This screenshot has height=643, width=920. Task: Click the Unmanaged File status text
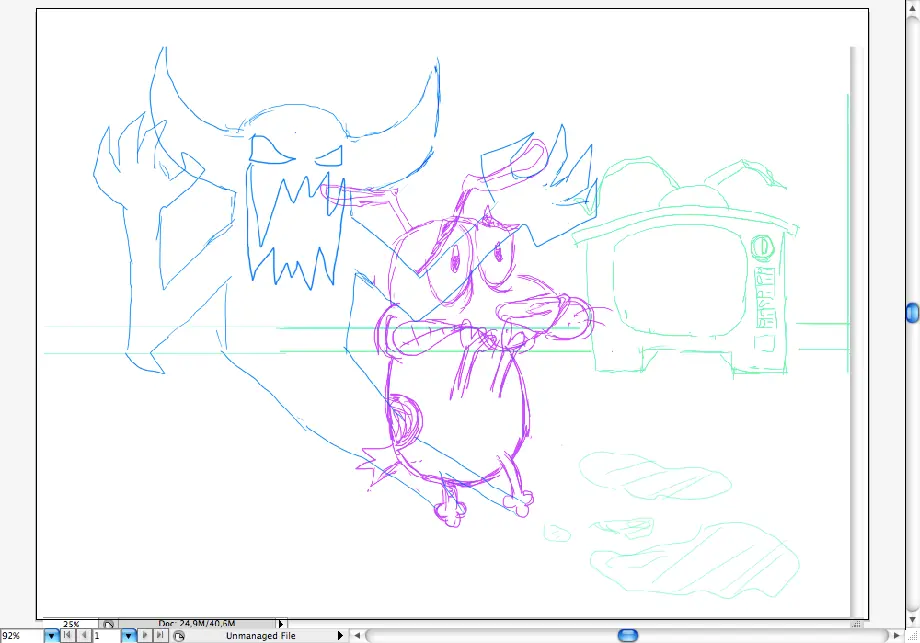261,635
